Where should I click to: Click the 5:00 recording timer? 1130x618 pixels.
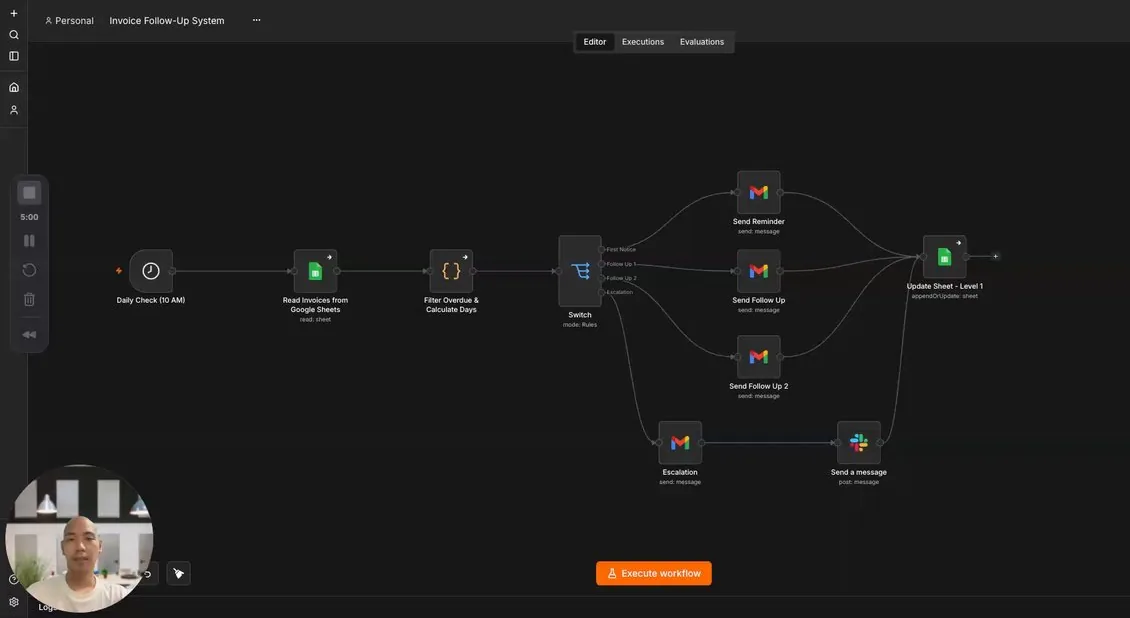[30, 217]
